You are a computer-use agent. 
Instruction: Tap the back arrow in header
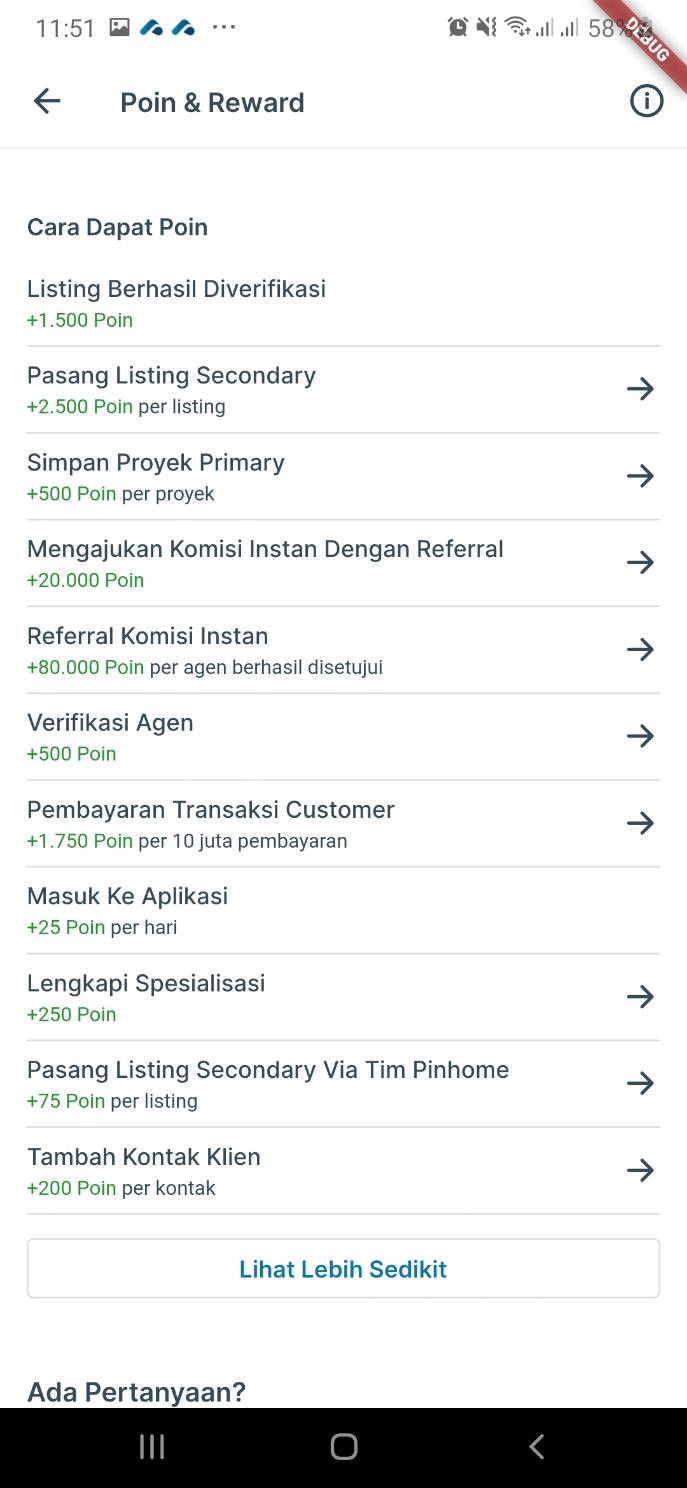click(47, 101)
